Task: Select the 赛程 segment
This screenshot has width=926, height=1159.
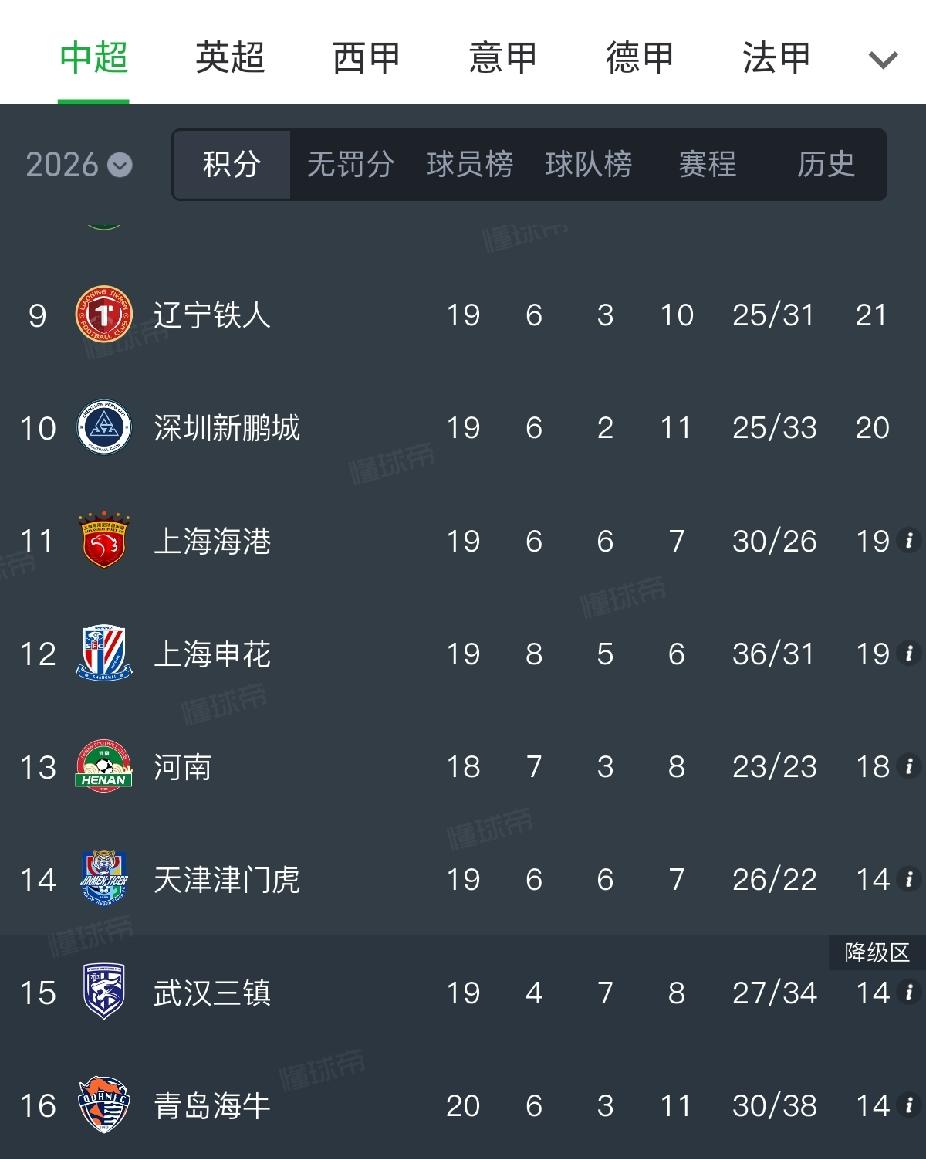Action: 707,164
